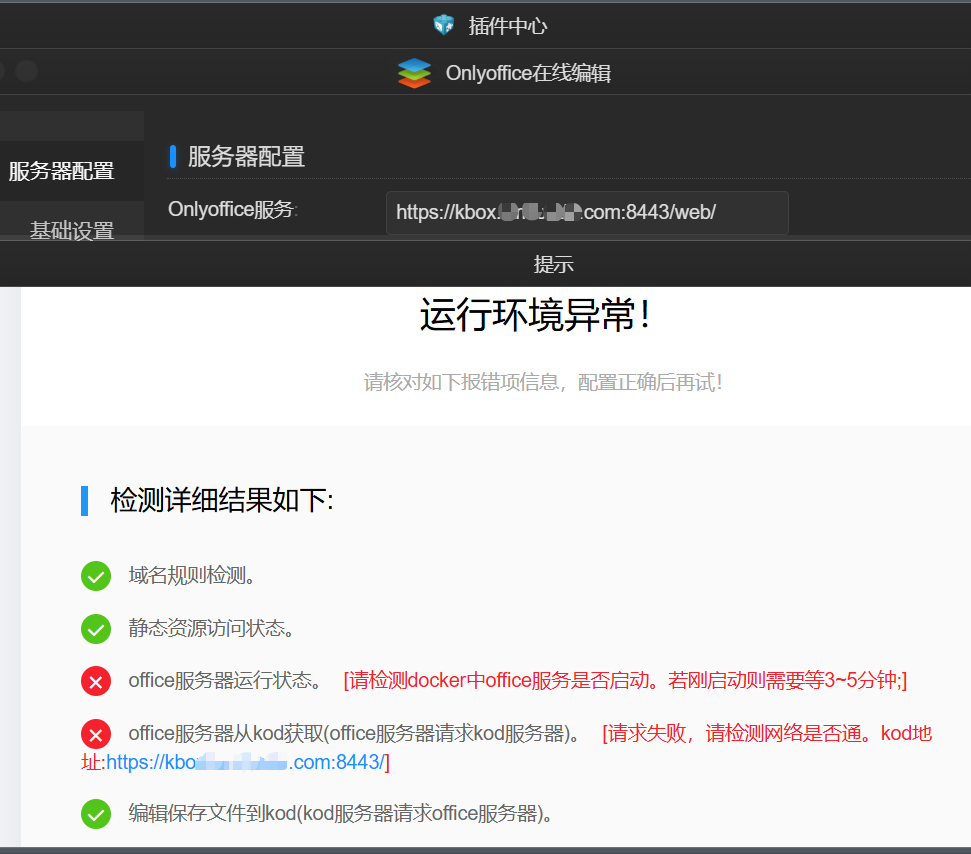Viewport: 971px width, 854px height.
Task: Click the 检测详细结果如下 heading
Action: click(222, 500)
